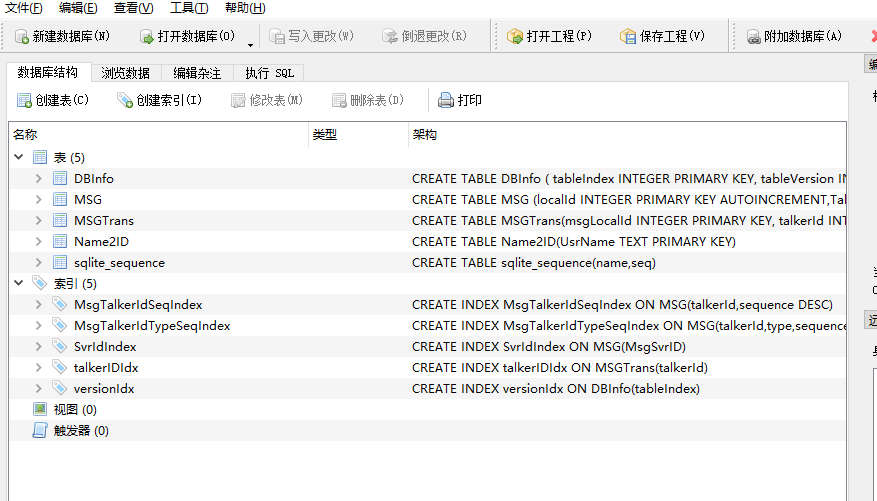Click the Modify Table (修改表) button
877x501 pixels.
[267, 101]
